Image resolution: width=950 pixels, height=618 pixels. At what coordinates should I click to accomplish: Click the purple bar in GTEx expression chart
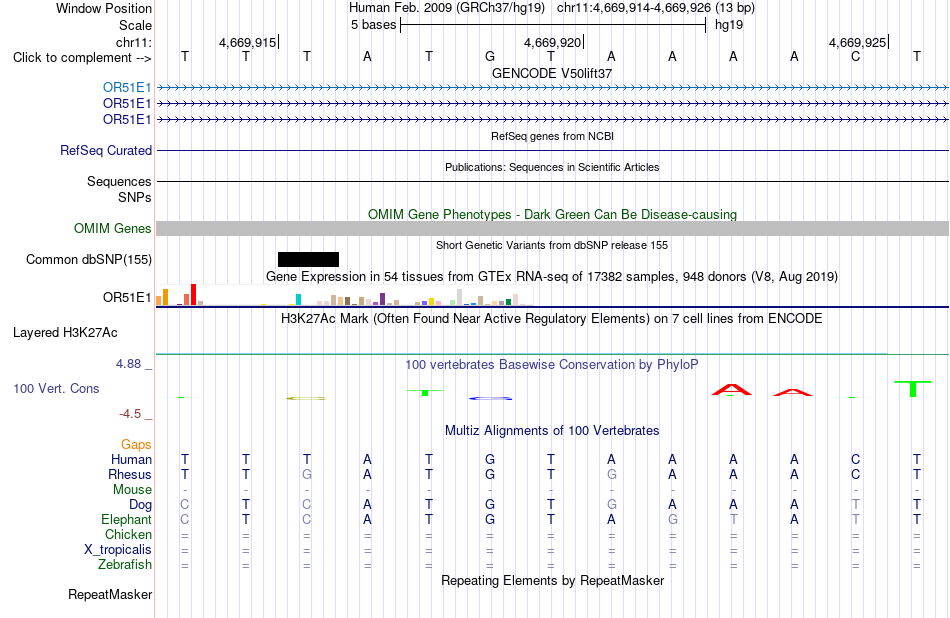(382, 299)
